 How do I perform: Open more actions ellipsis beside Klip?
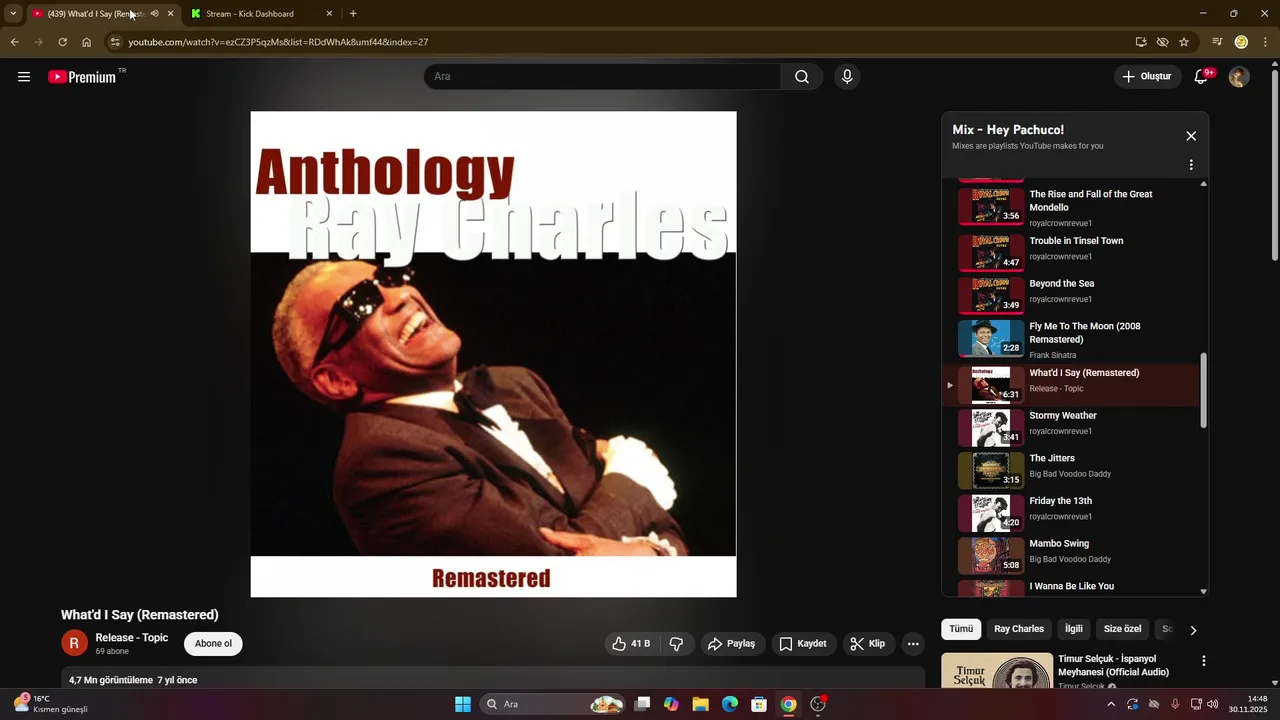(913, 644)
